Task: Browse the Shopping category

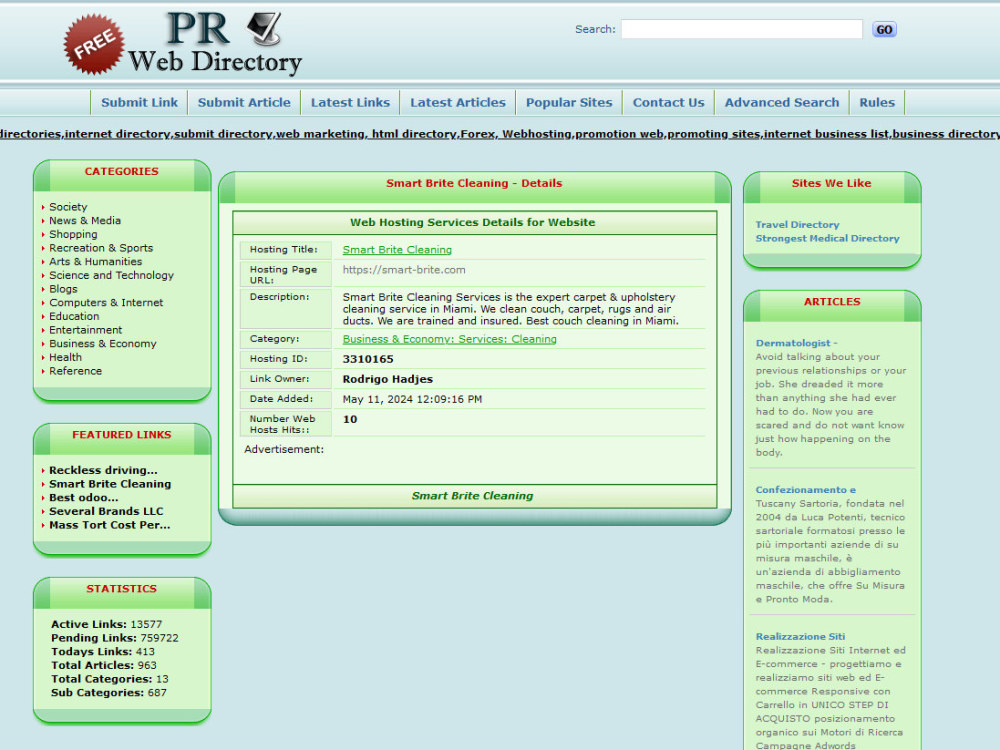Action: tap(73, 234)
